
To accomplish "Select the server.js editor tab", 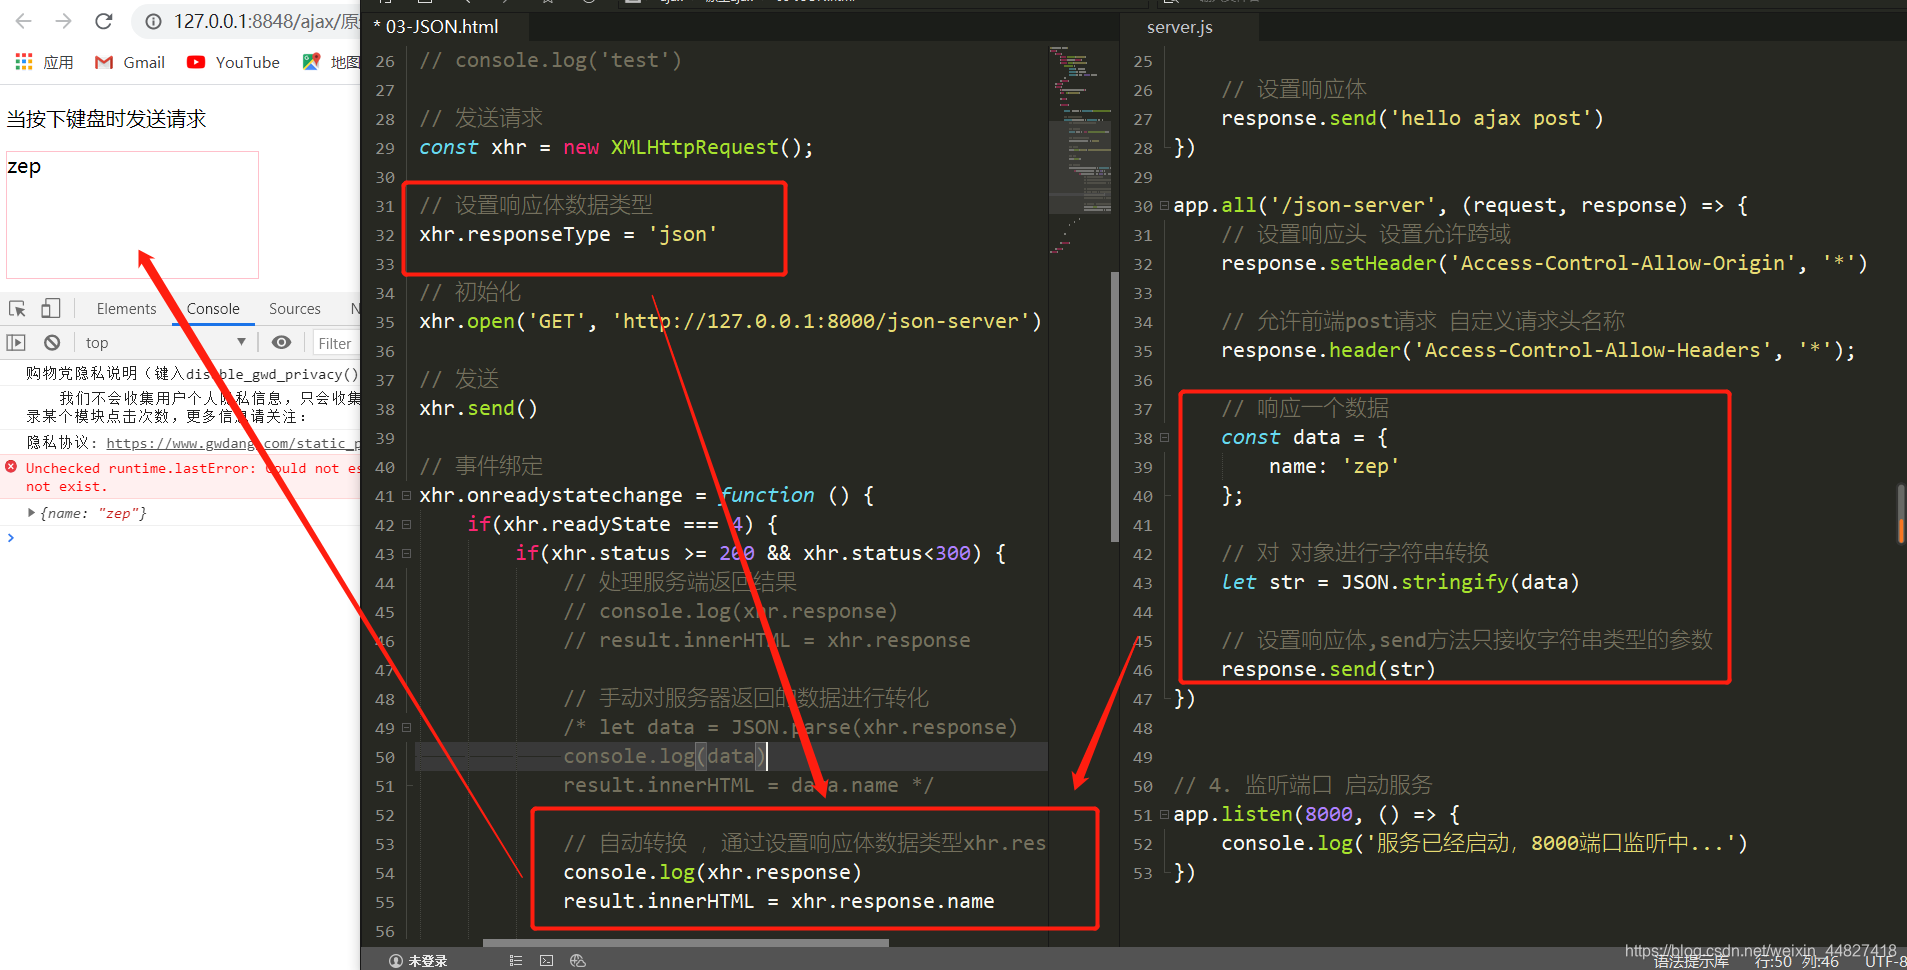I will pyautogui.click(x=1180, y=27).
